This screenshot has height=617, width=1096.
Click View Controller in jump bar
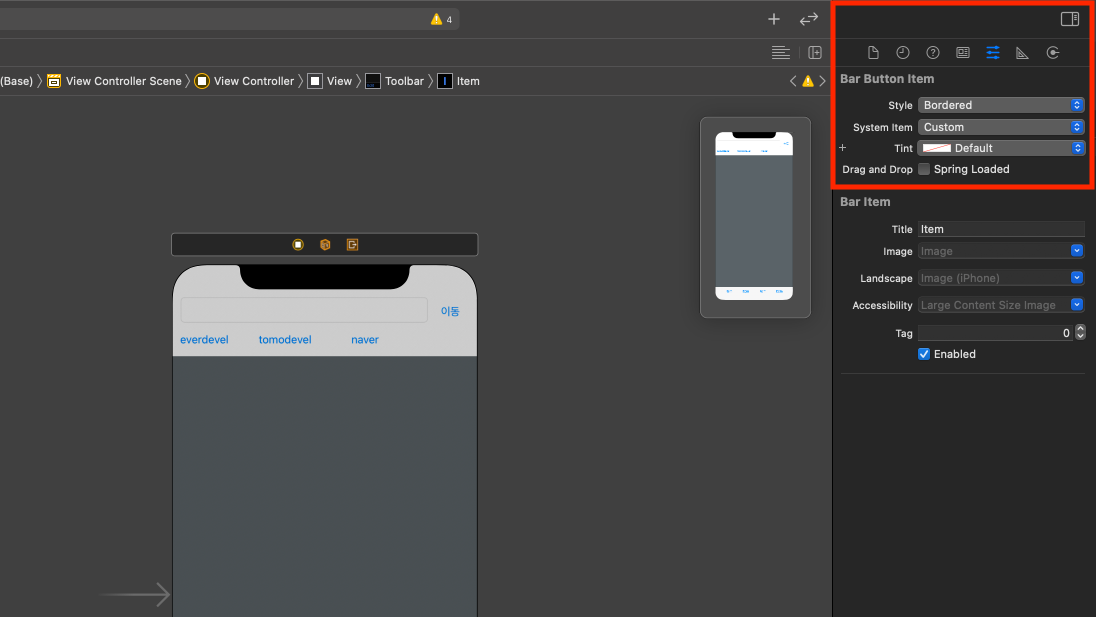pyautogui.click(x=254, y=81)
